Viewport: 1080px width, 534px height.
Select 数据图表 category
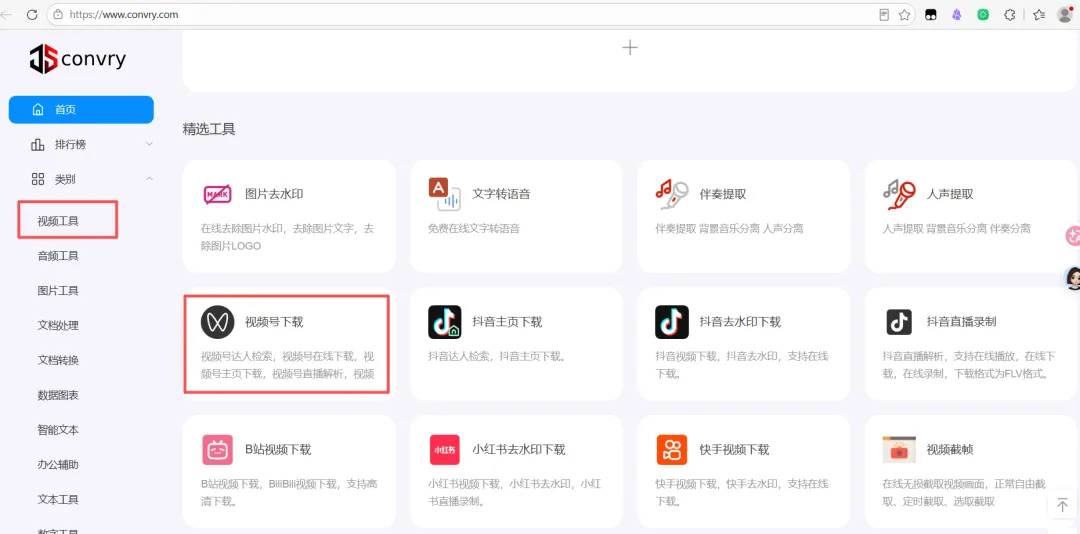pos(58,396)
